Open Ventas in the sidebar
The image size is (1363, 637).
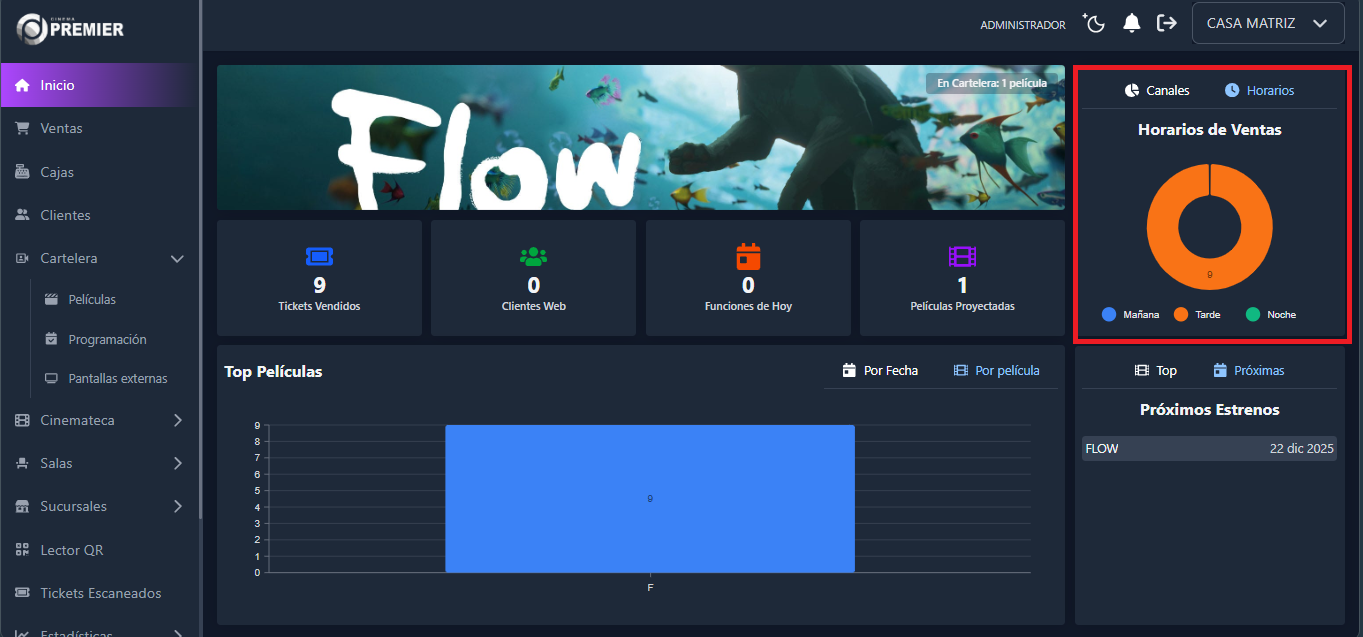[x=61, y=128]
